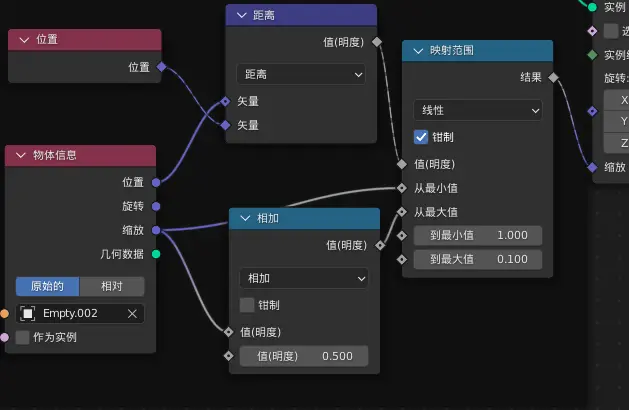The height and width of the screenshot is (410, 629).
Task: Click the 缩放 output socket of 物体信息
Action: (x=156, y=230)
